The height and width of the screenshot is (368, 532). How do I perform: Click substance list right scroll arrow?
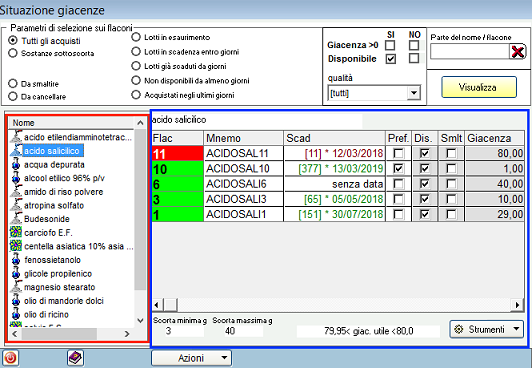pos(127,334)
